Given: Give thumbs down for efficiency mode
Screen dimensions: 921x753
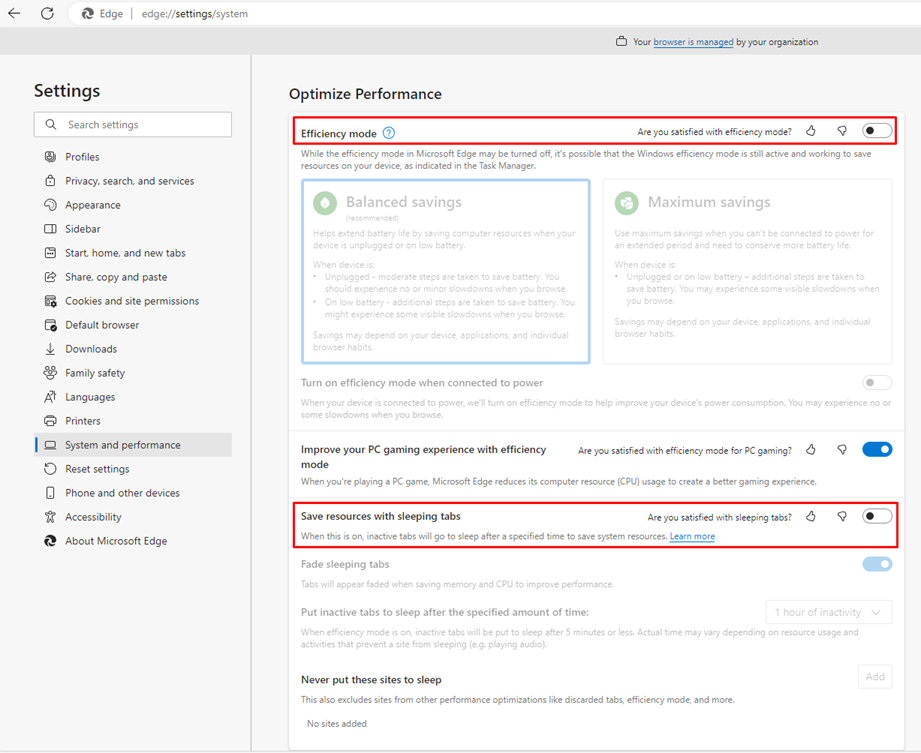Looking at the screenshot, I should click(x=842, y=131).
